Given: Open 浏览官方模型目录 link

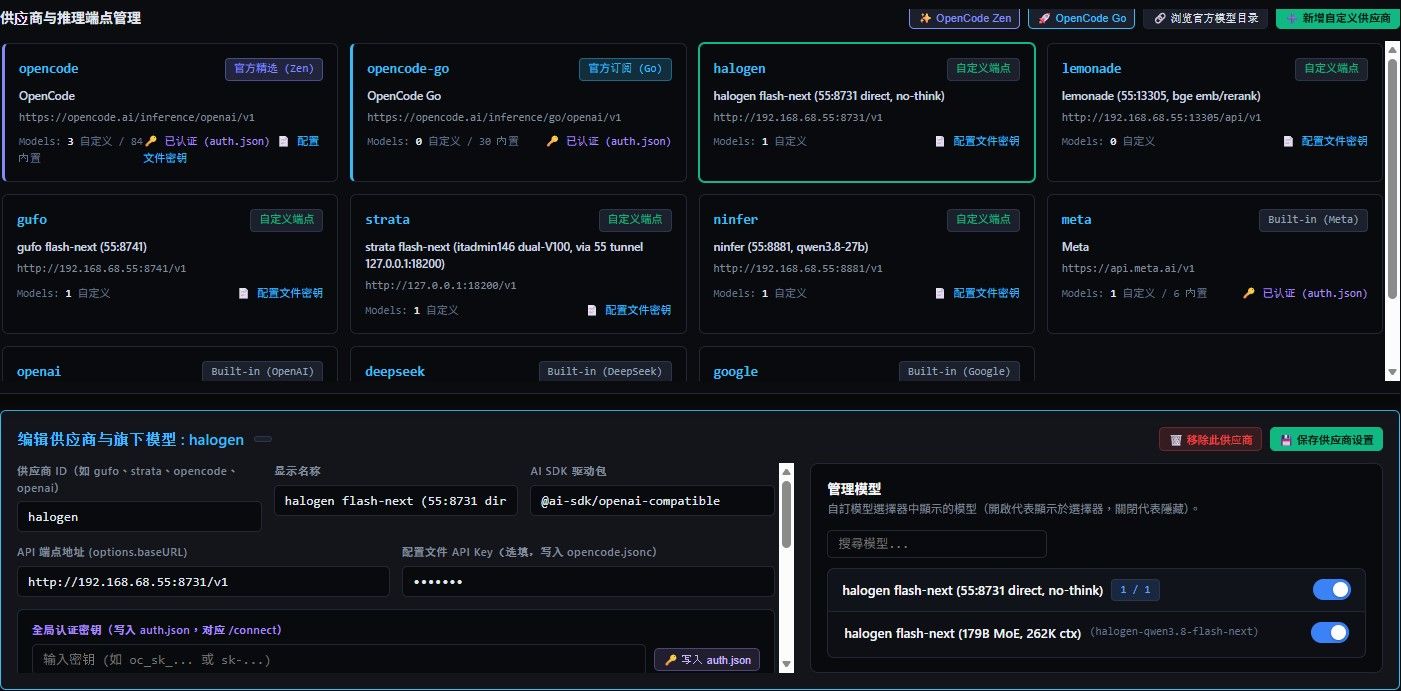Looking at the screenshot, I should 1206,18.
